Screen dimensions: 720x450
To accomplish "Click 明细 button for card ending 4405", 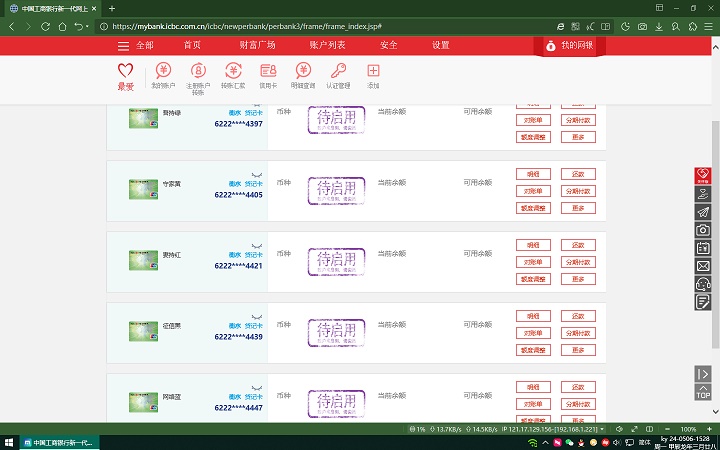I will click(533, 173).
